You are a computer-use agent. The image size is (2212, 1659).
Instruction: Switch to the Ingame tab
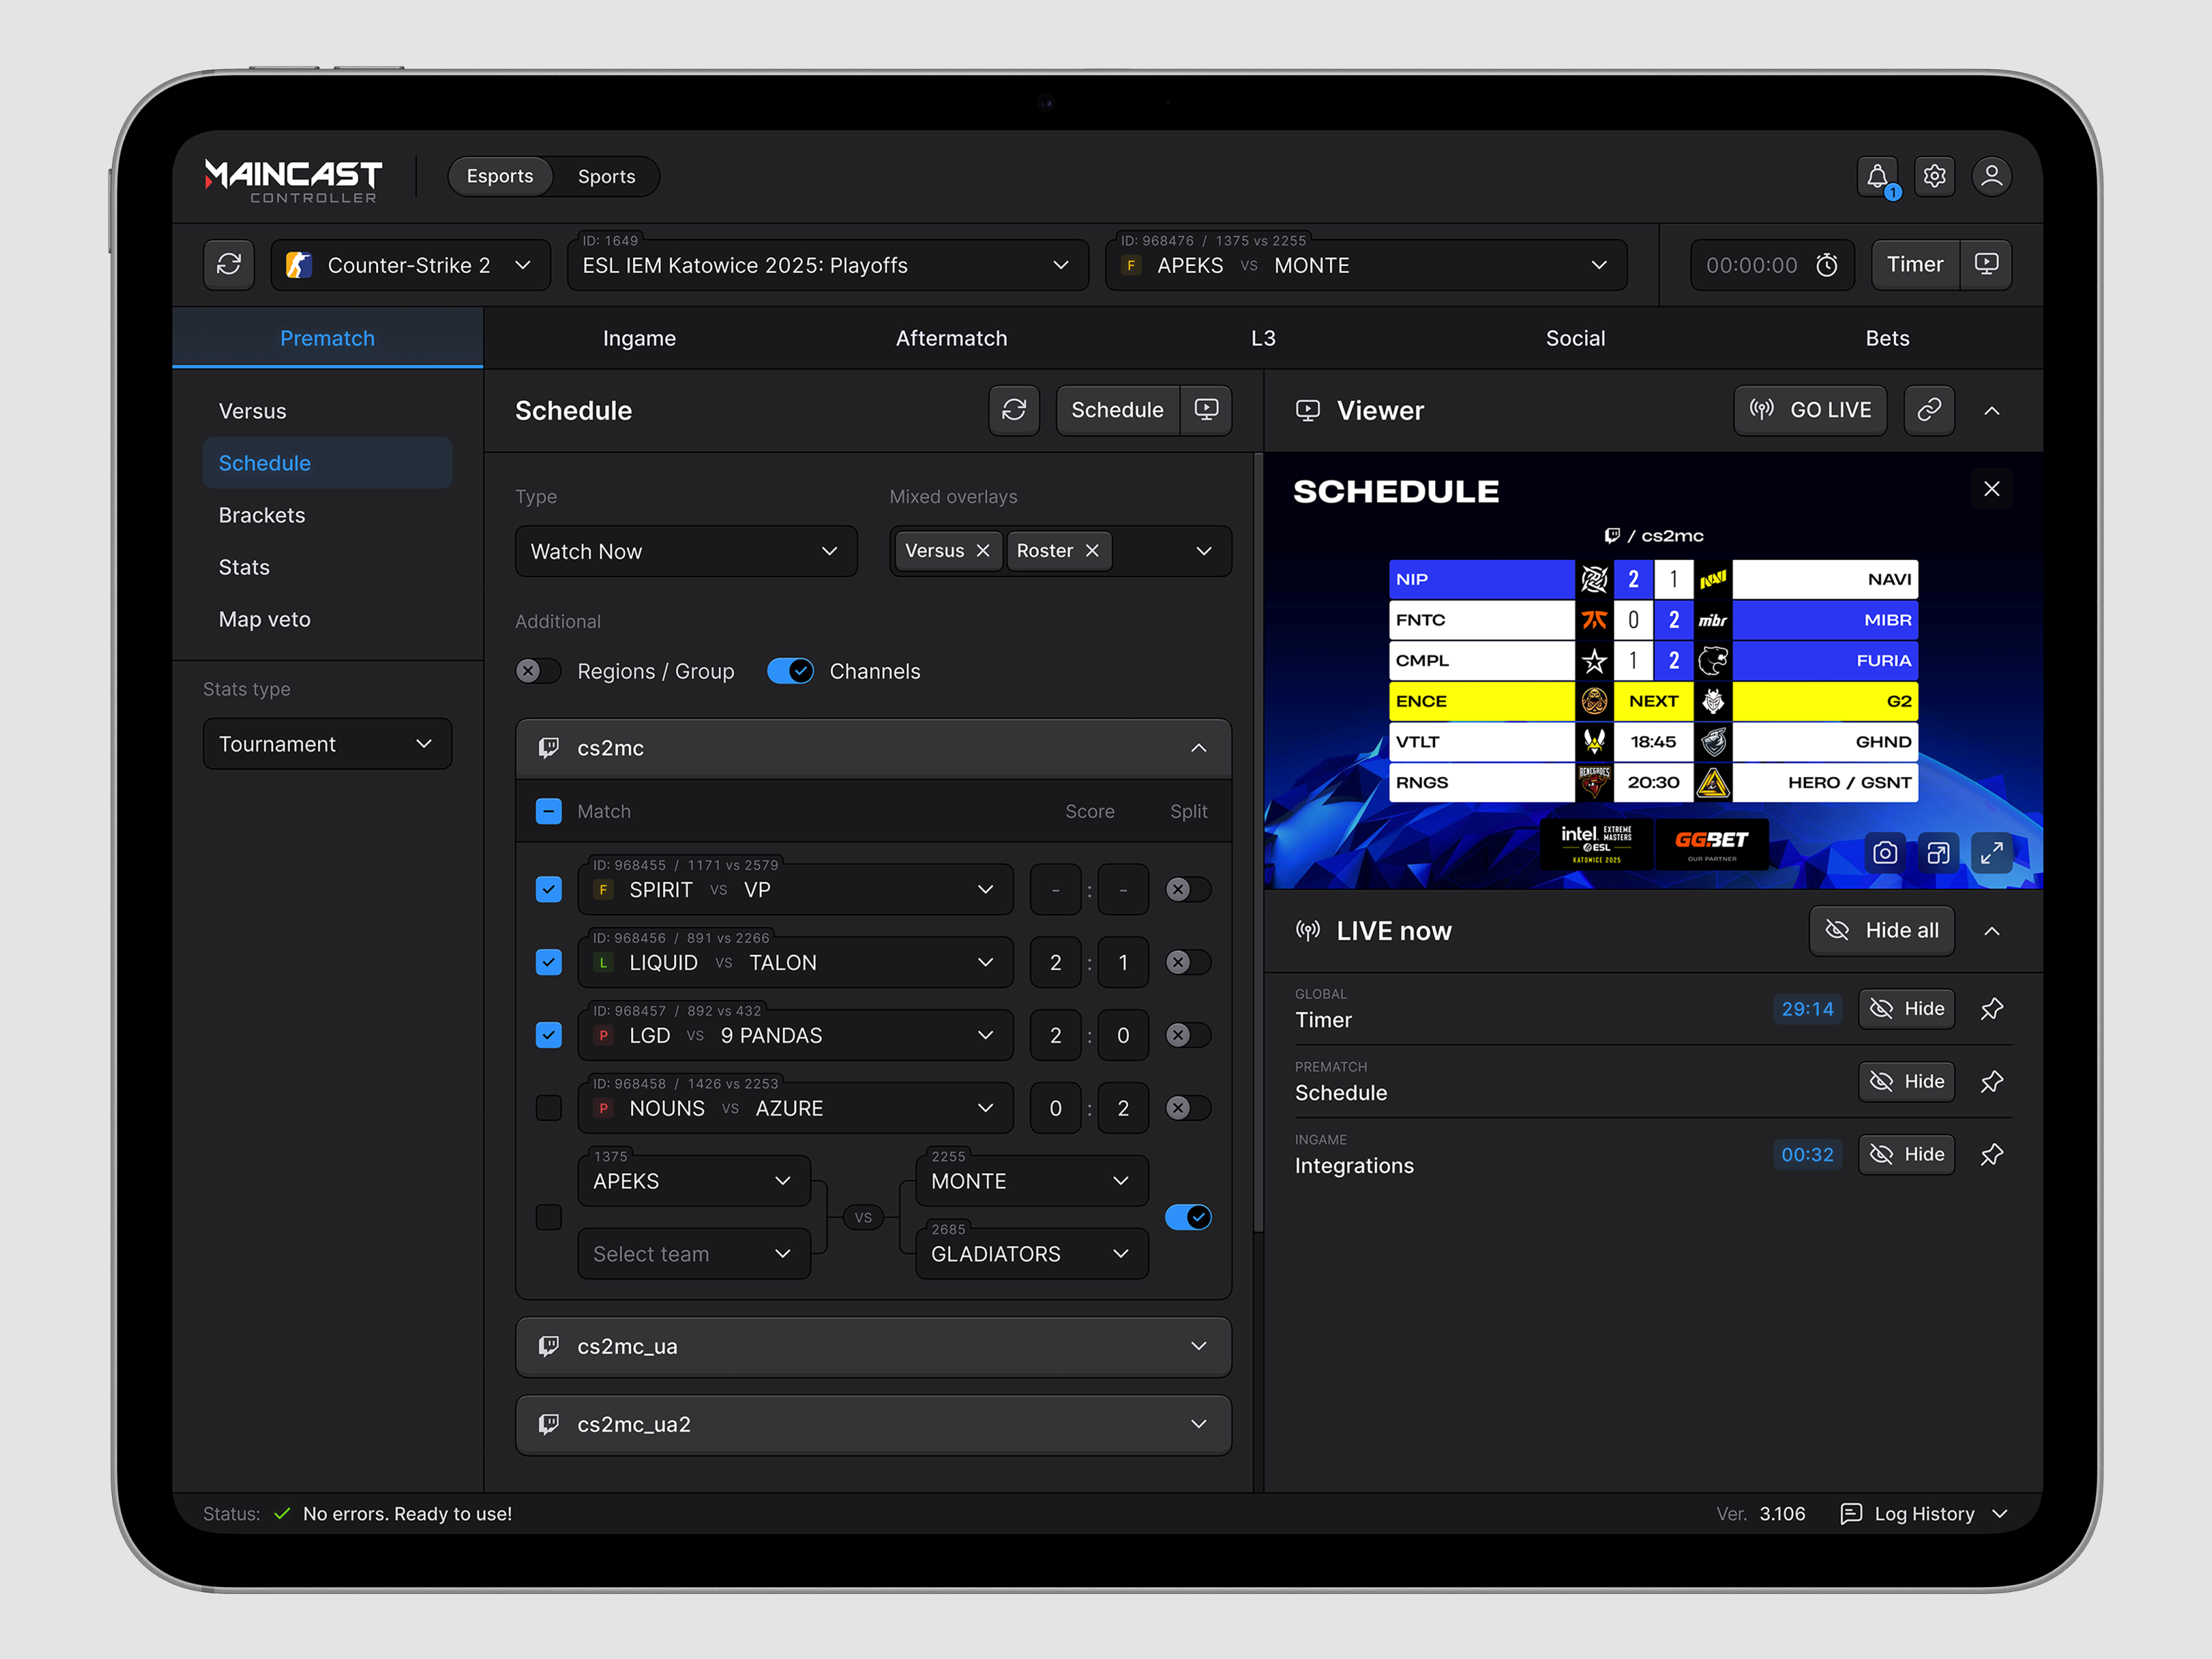click(x=639, y=338)
